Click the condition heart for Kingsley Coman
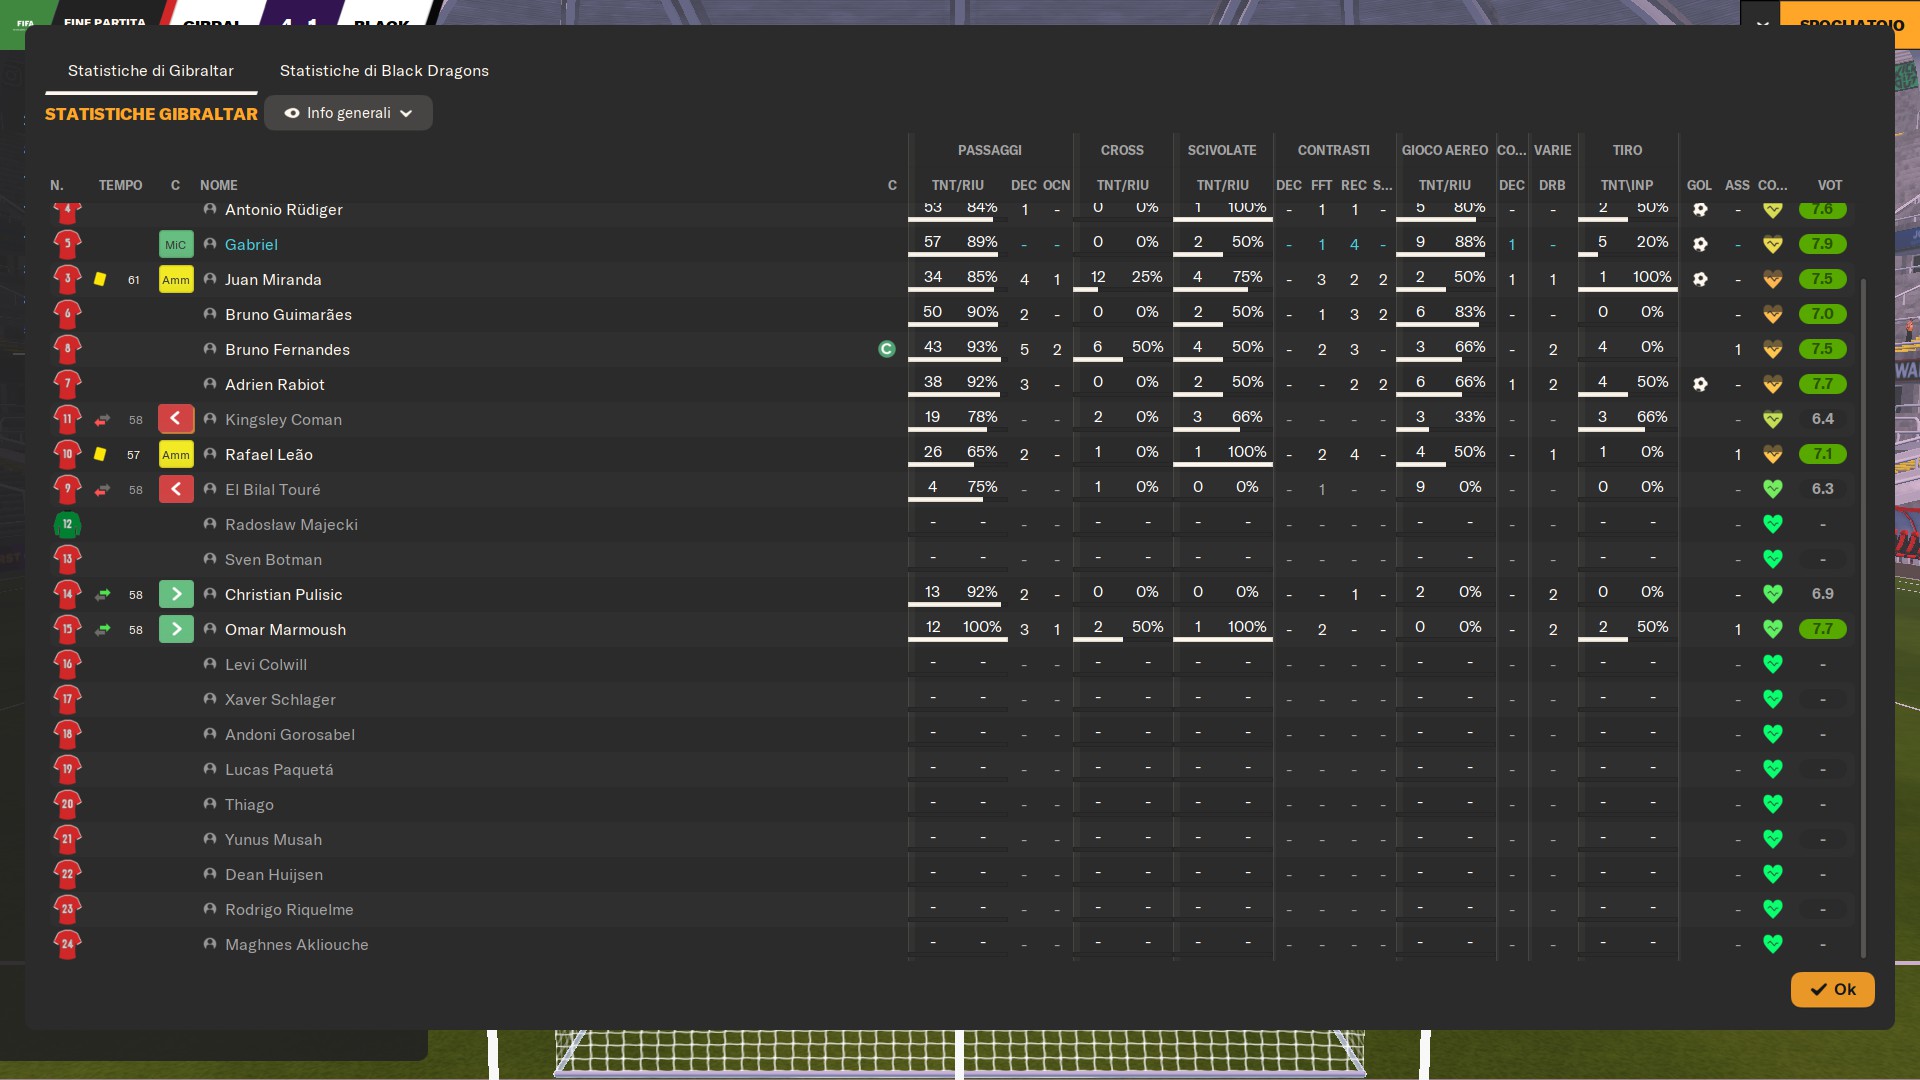The width and height of the screenshot is (1920, 1080). [x=1773, y=419]
